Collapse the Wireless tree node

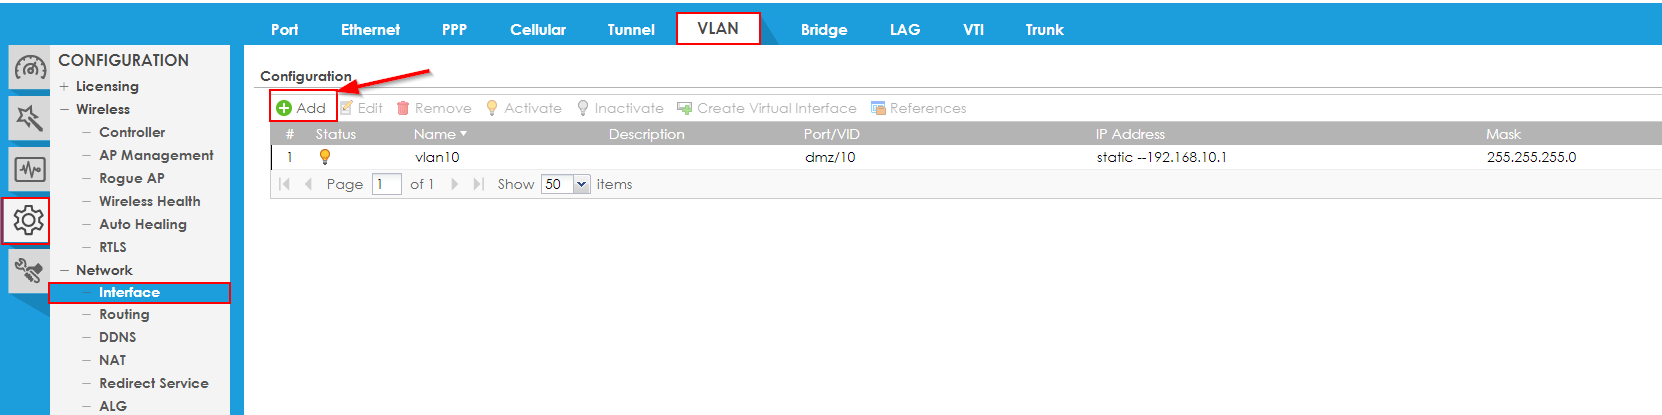tap(64, 110)
